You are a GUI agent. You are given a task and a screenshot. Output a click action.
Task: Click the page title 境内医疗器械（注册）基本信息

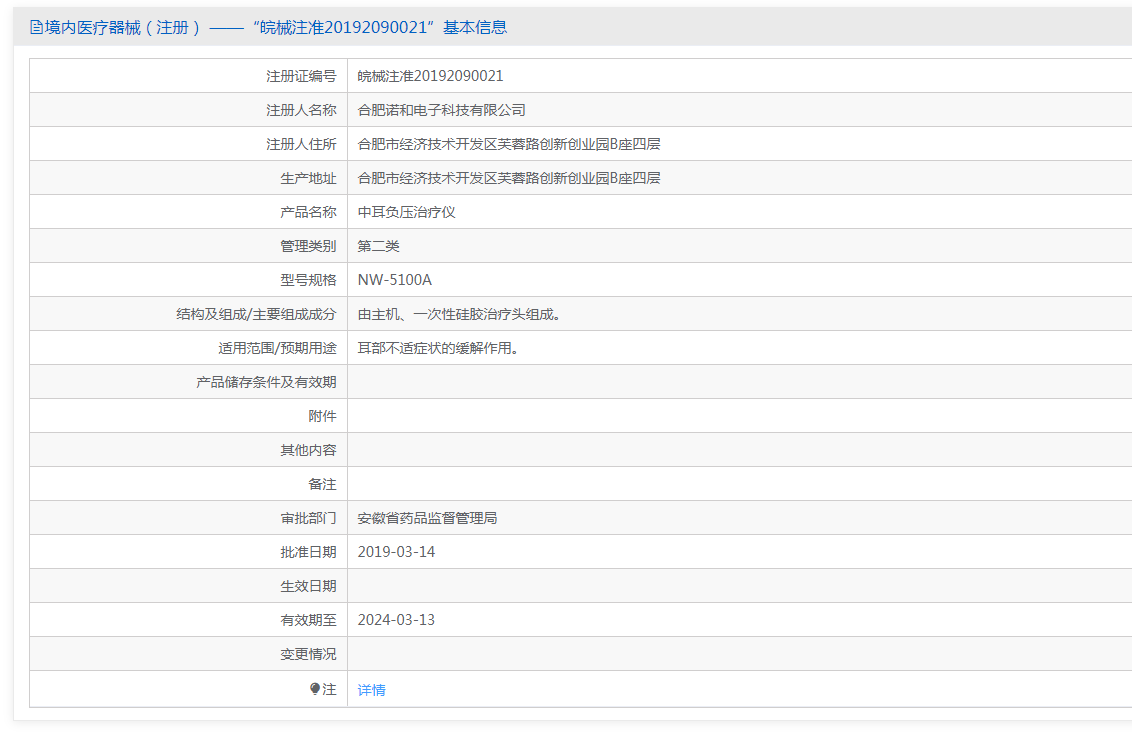[275, 27]
